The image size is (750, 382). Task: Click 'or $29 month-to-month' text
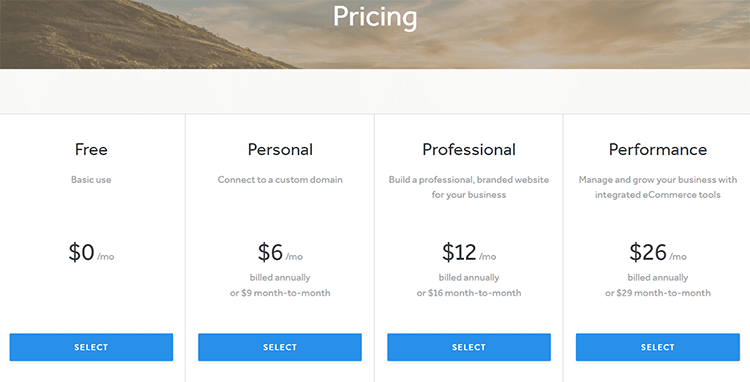[x=658, y=293]
